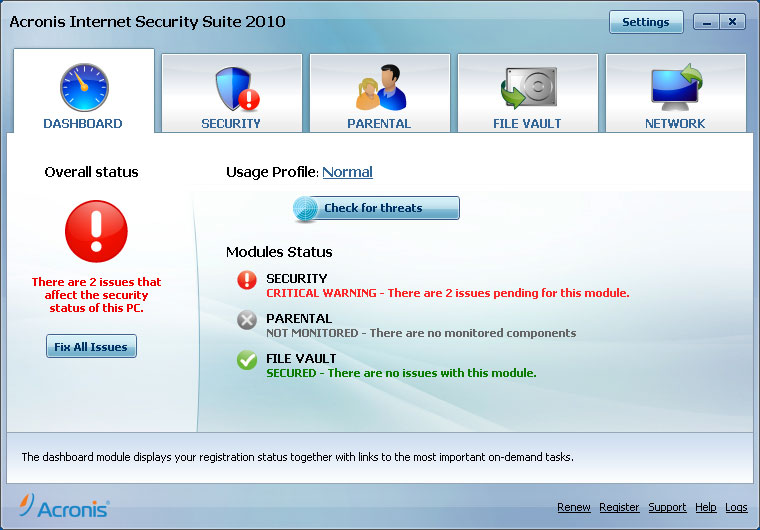Open the Logs link
This screenshot has height=530, width=760.
pyautogui.click(x=736, y=507)
